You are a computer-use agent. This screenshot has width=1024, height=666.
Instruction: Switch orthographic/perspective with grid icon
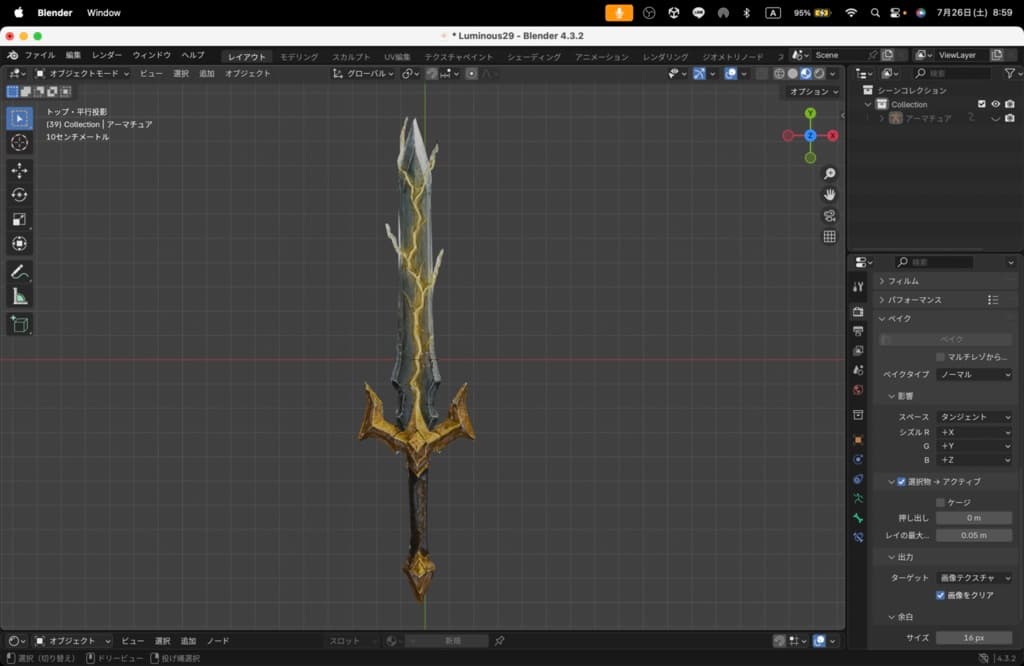point(829,237)
